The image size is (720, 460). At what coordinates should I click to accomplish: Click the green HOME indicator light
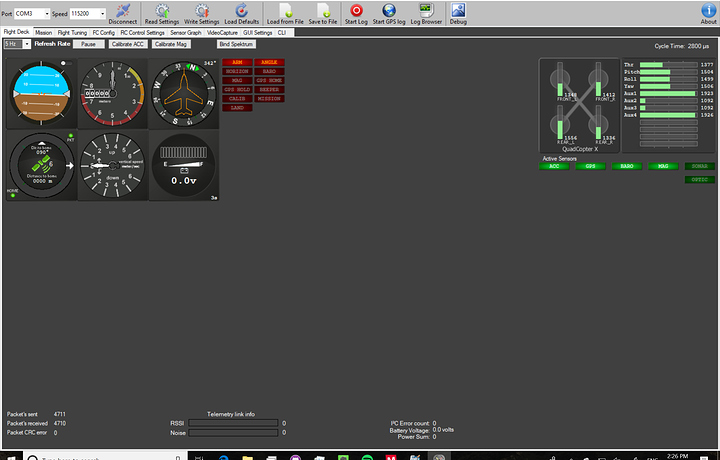tap(13, 196)
